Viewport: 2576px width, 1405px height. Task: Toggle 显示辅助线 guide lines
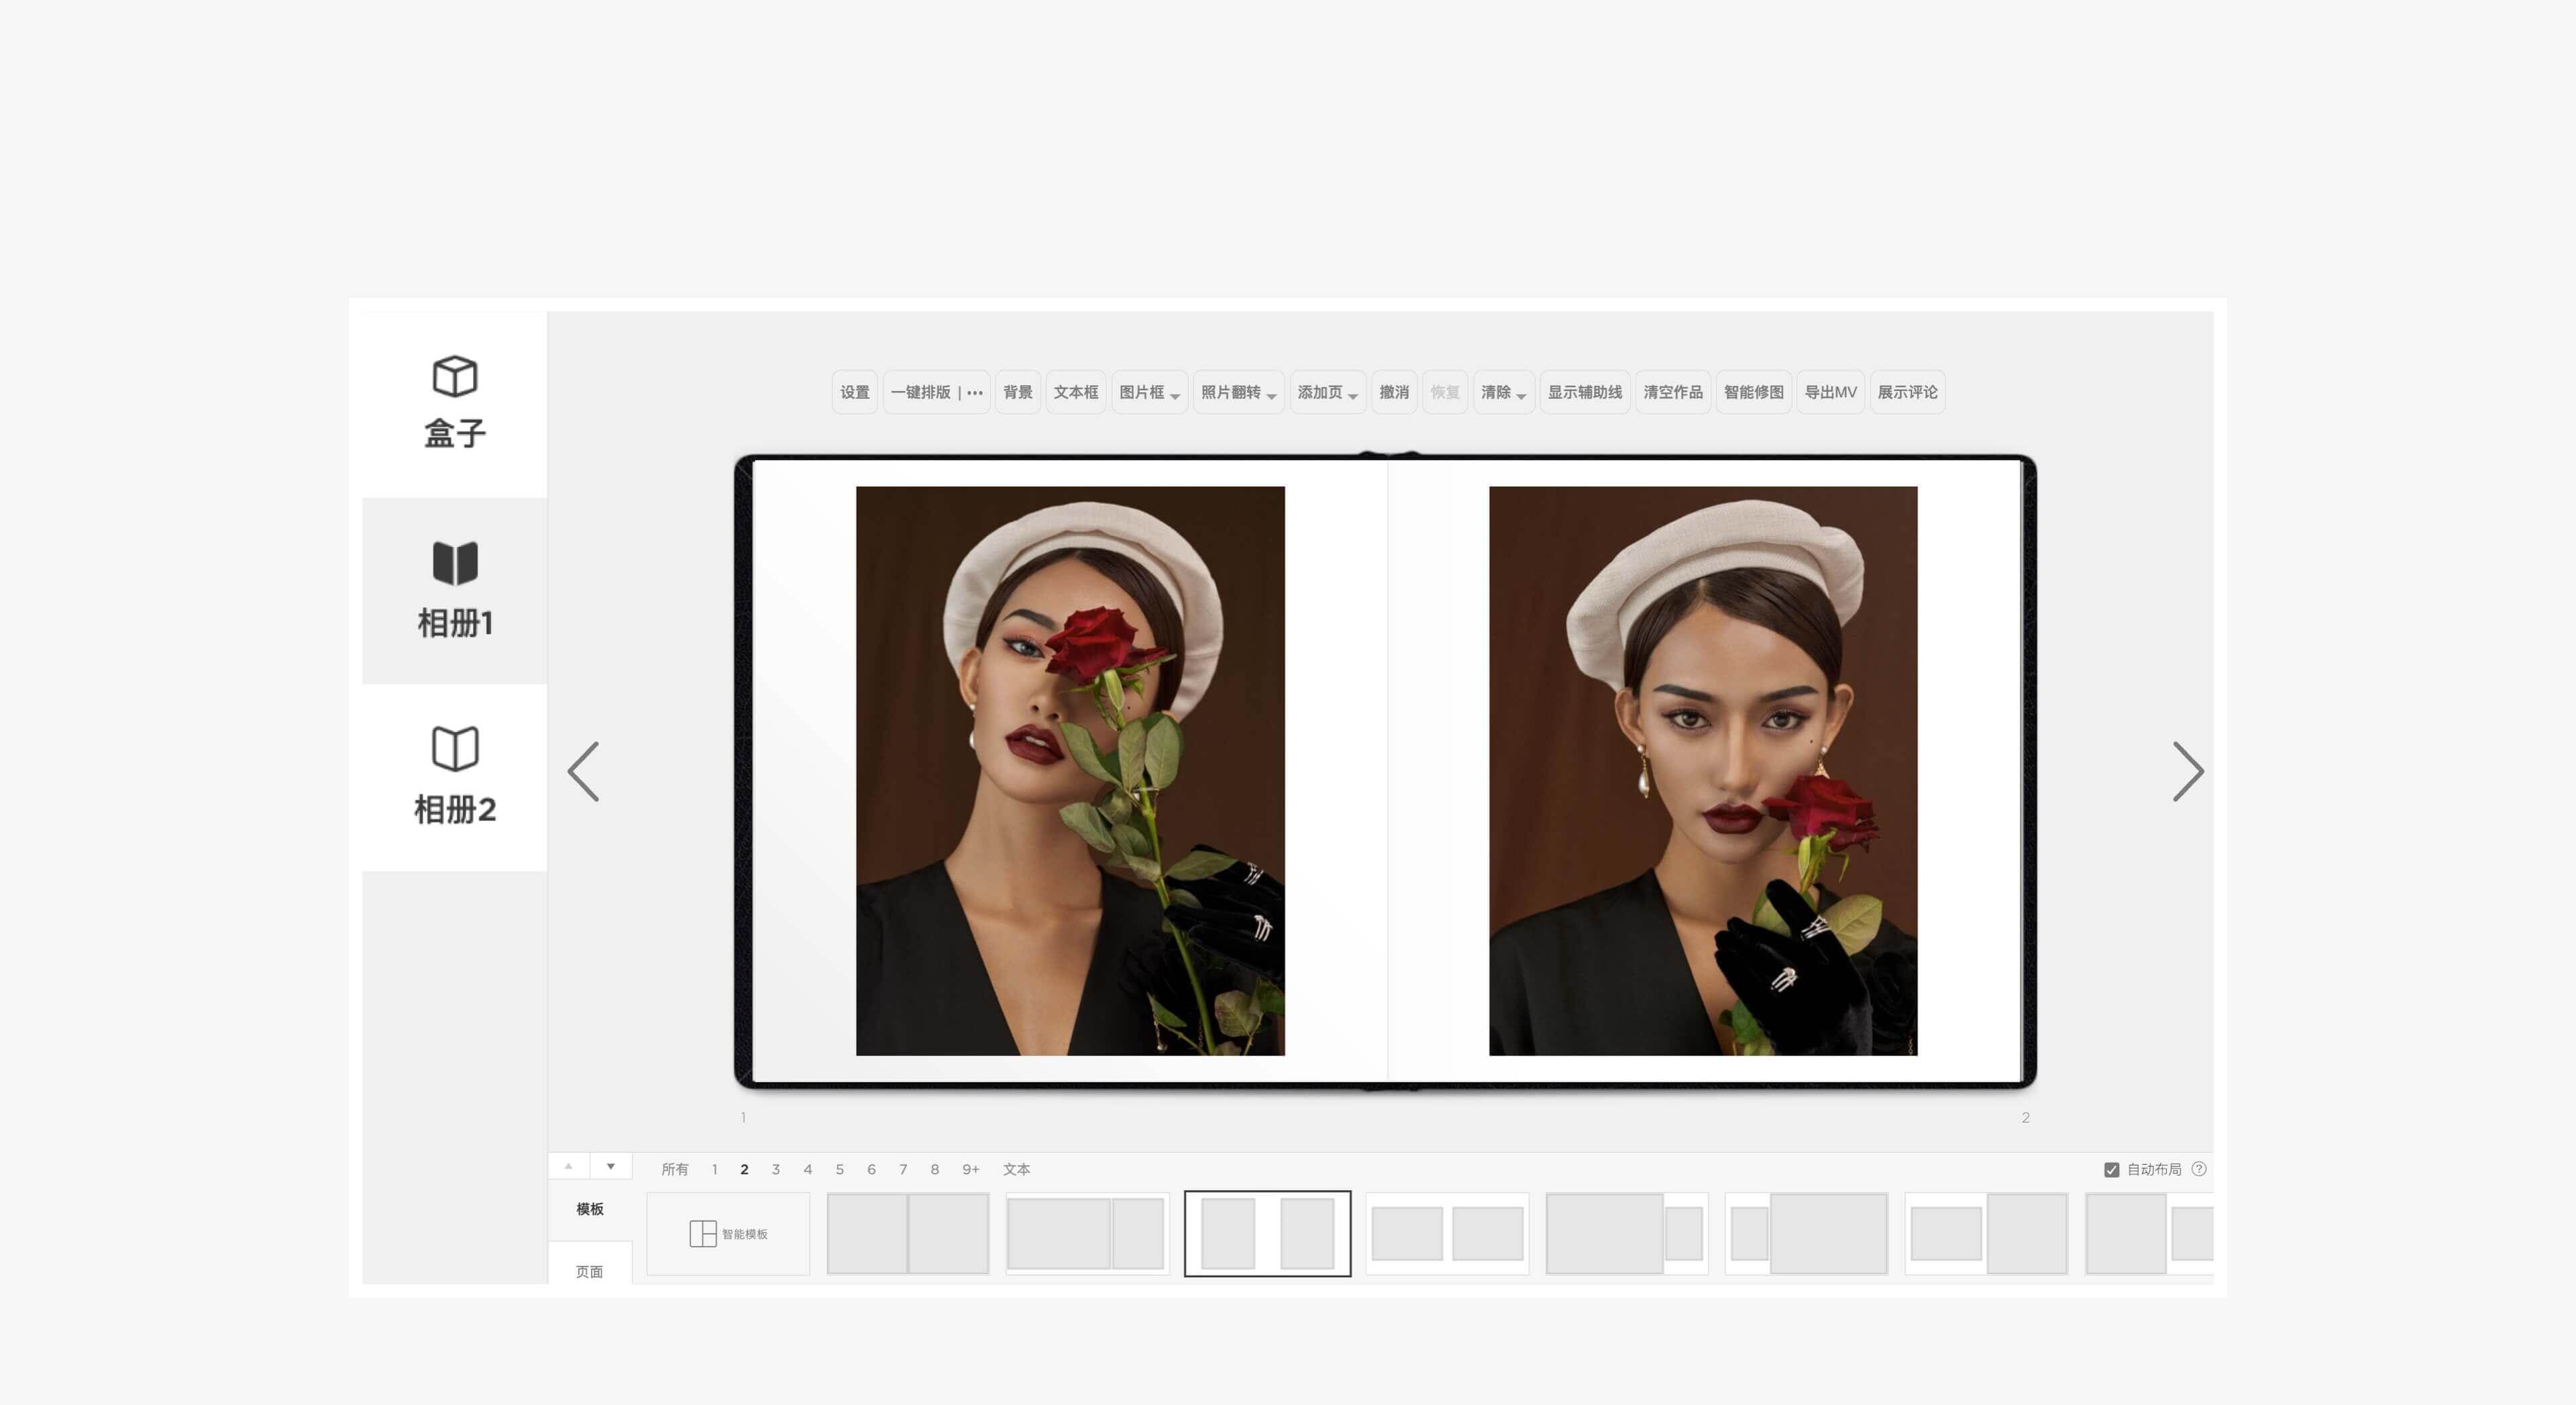coord(1584,392)
